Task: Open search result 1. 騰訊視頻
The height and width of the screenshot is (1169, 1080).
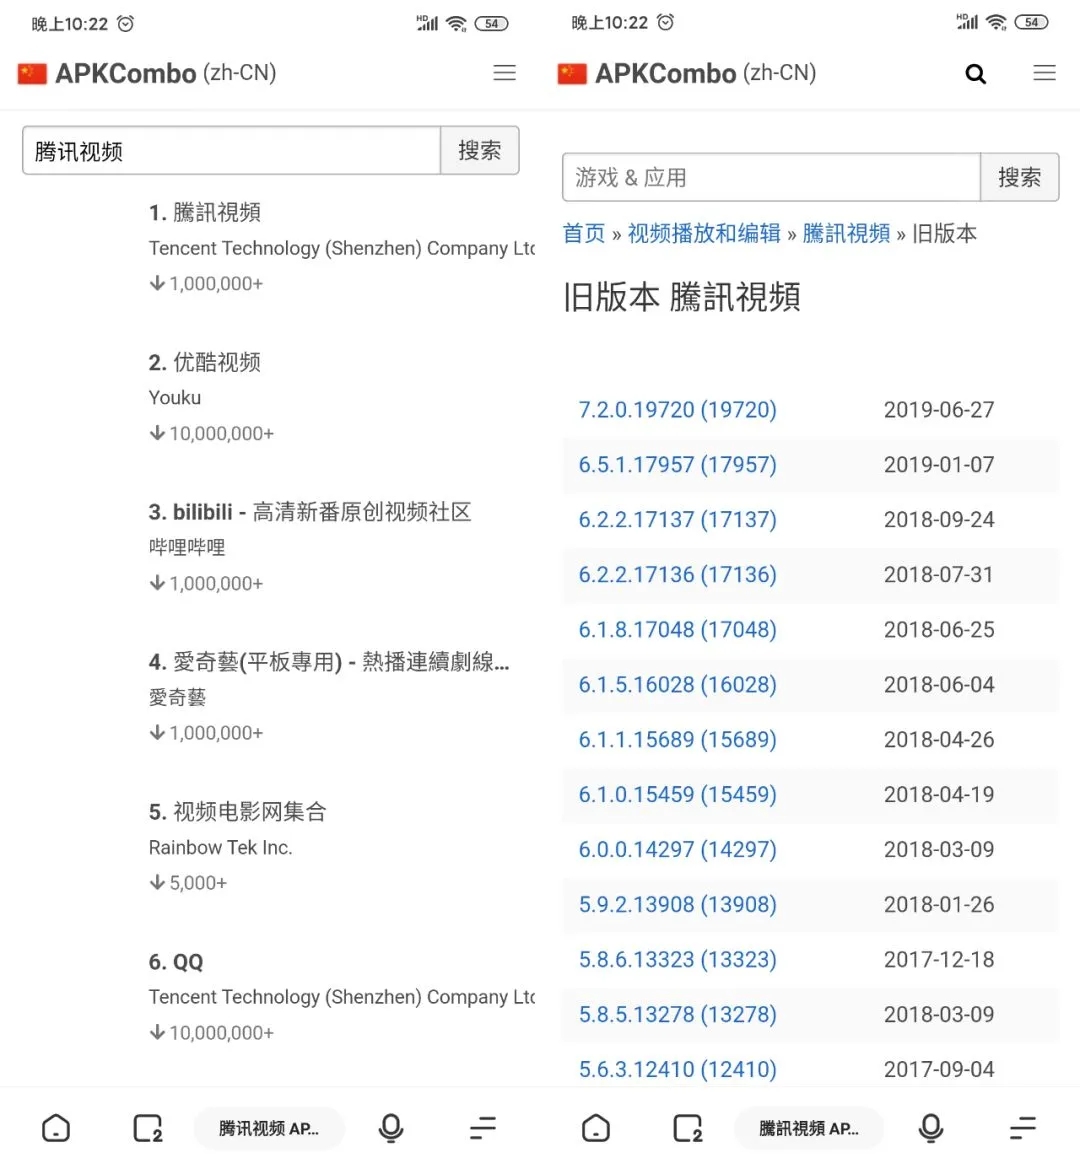Action: tap(205, 212)
